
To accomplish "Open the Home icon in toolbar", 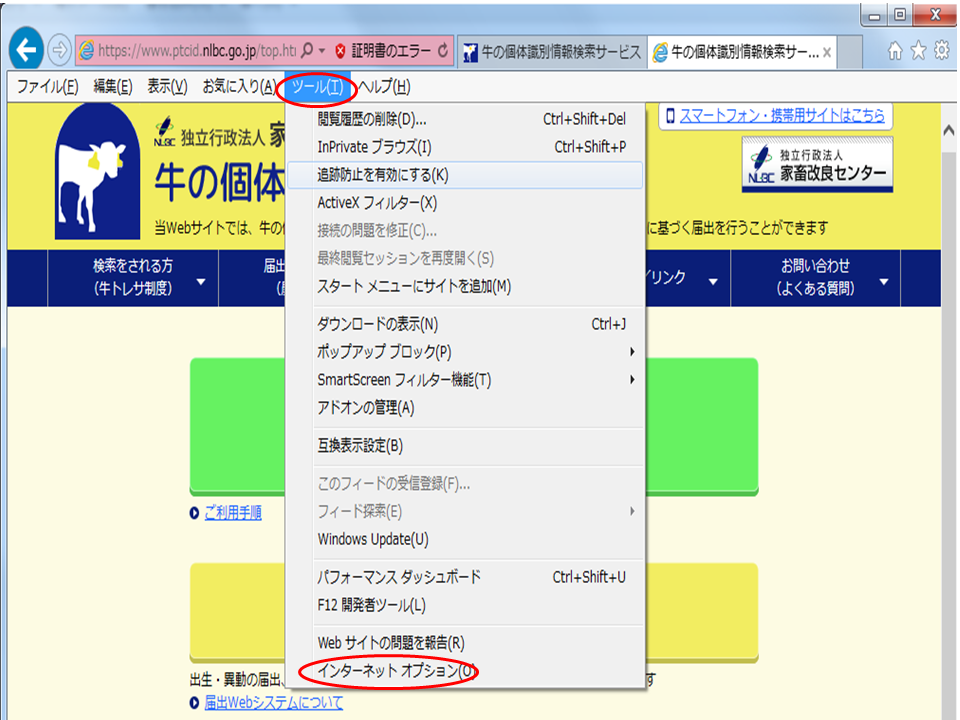I will pos(895,51).
